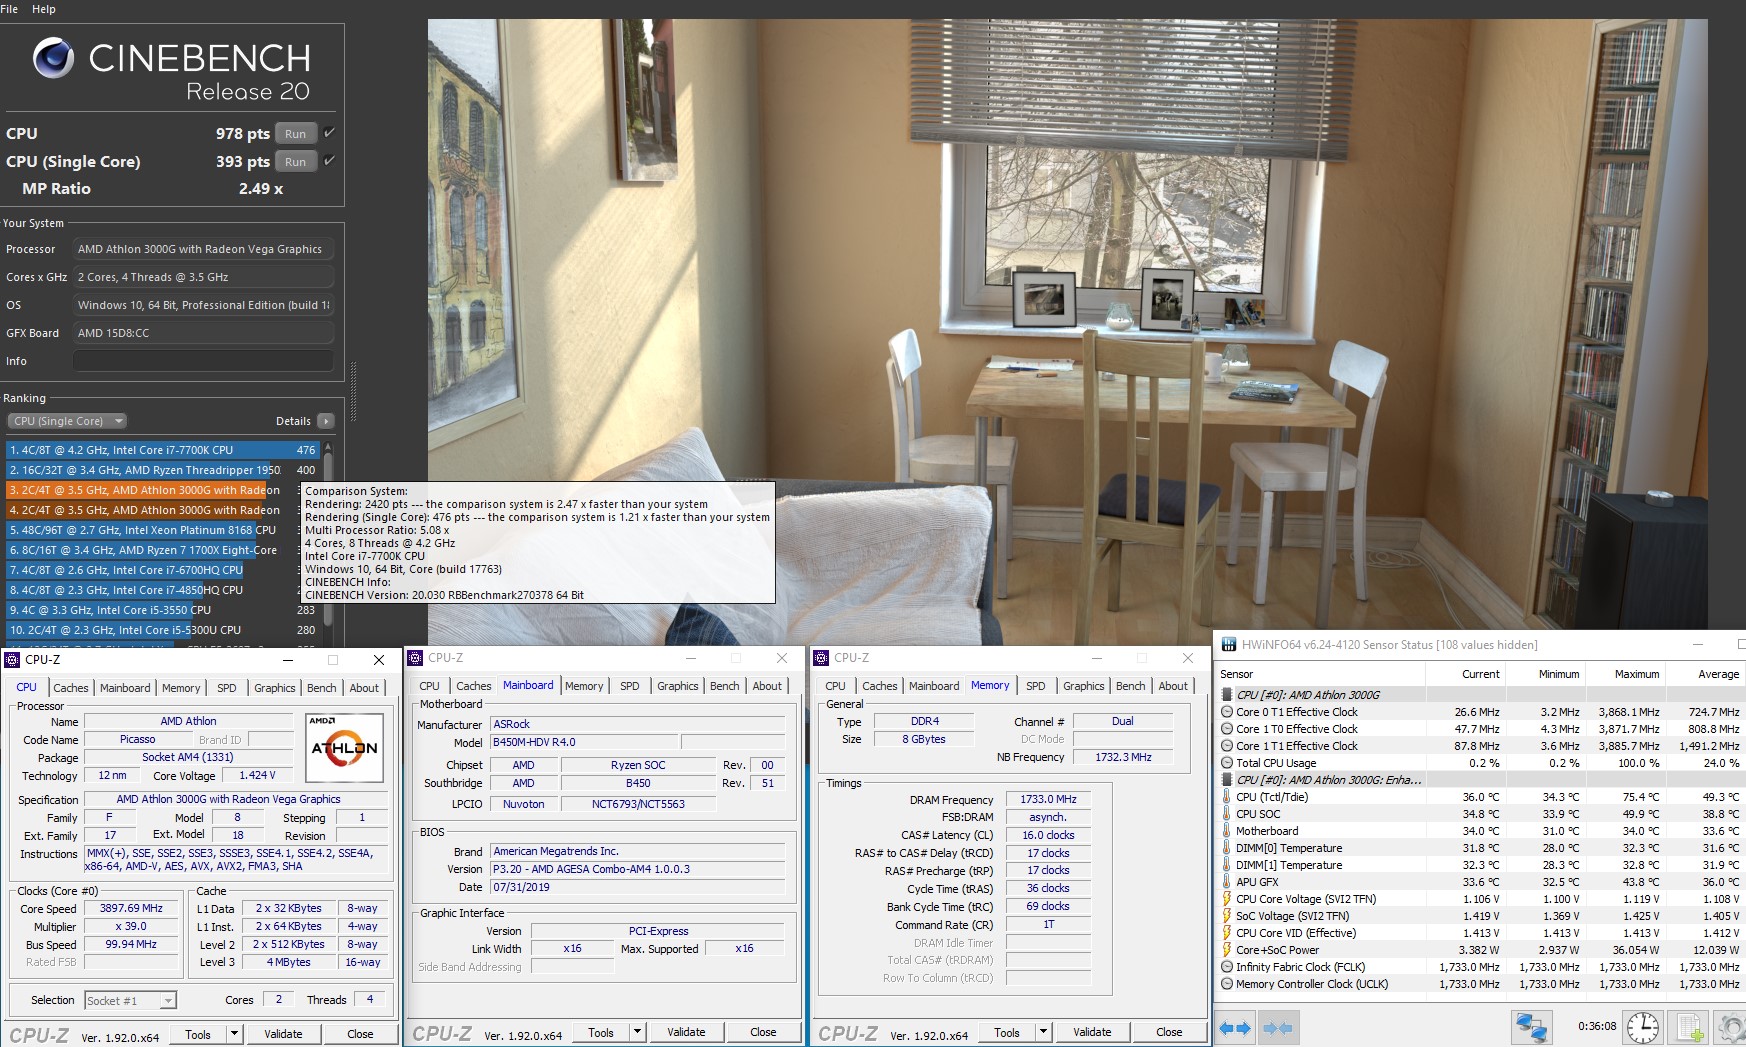Select Intel Core i7-7700K ranking bar
Viewport: 1746px width, 1047px height.
162,450
